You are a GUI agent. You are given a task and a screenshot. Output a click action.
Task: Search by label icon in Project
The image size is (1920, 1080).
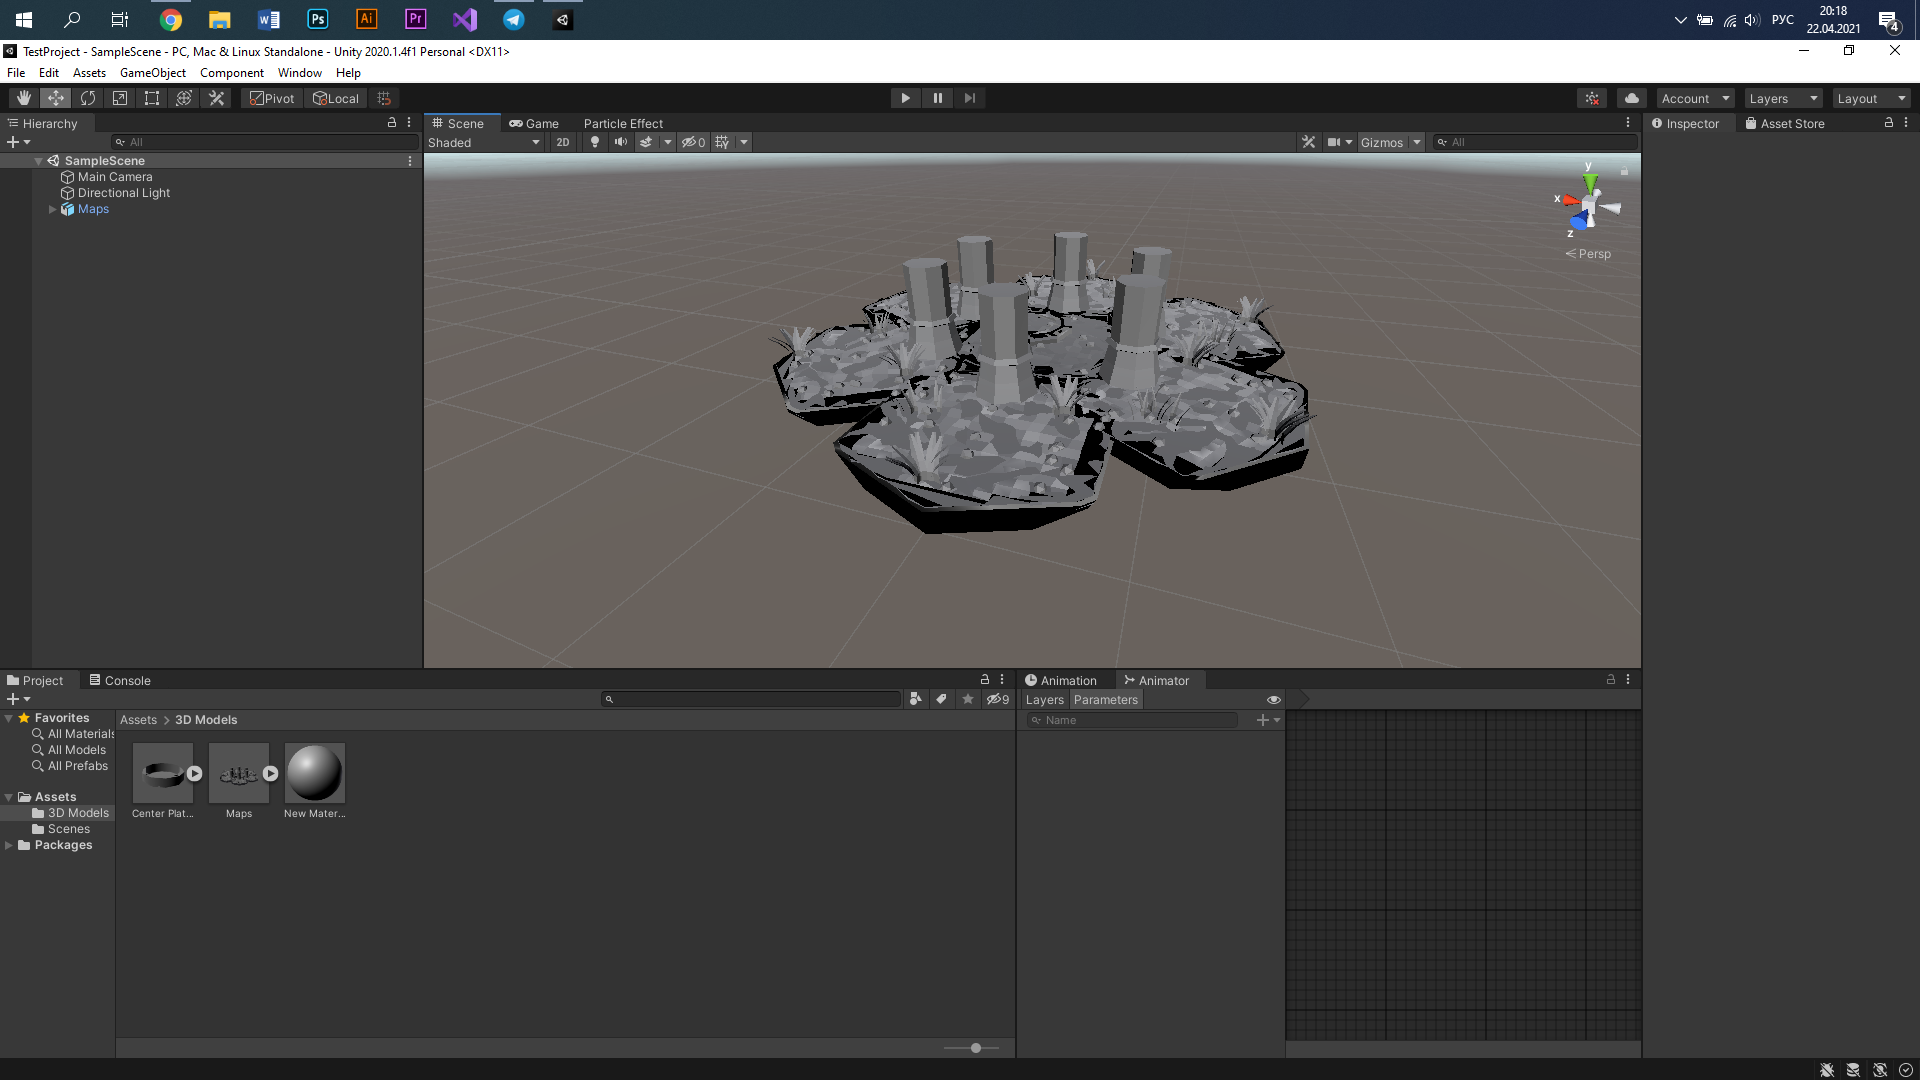(941, 700)
